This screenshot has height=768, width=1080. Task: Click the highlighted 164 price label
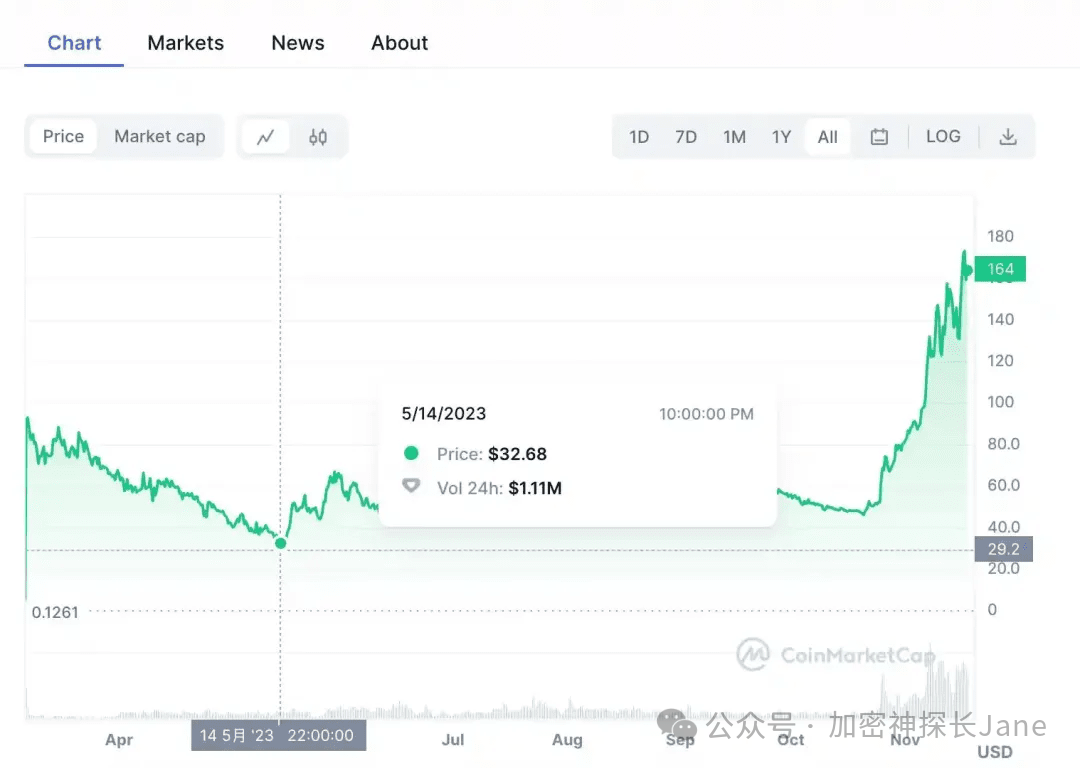1000,268
